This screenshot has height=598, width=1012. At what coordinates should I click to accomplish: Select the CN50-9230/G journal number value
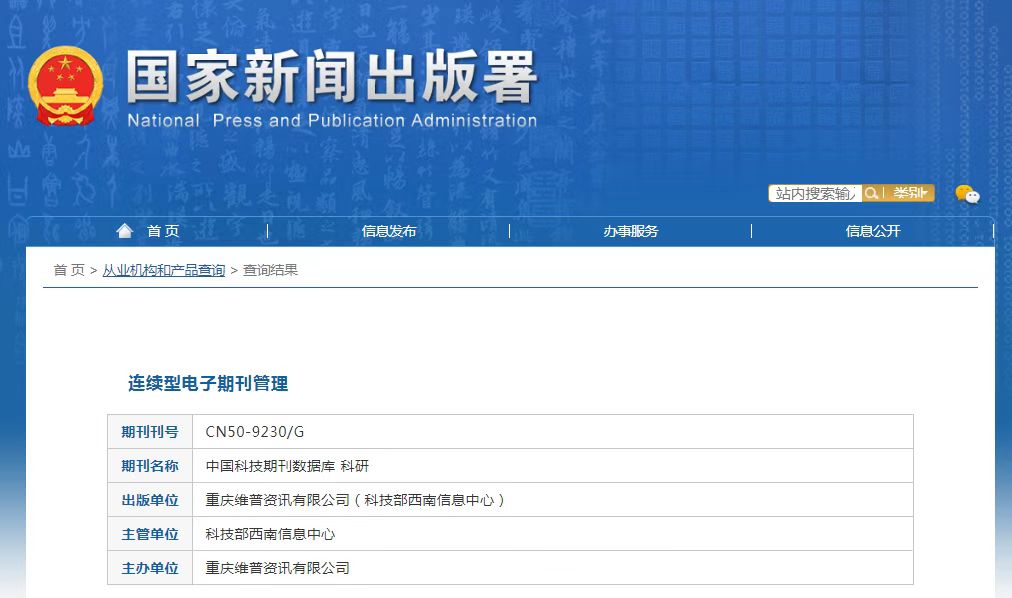pos(254,432)
